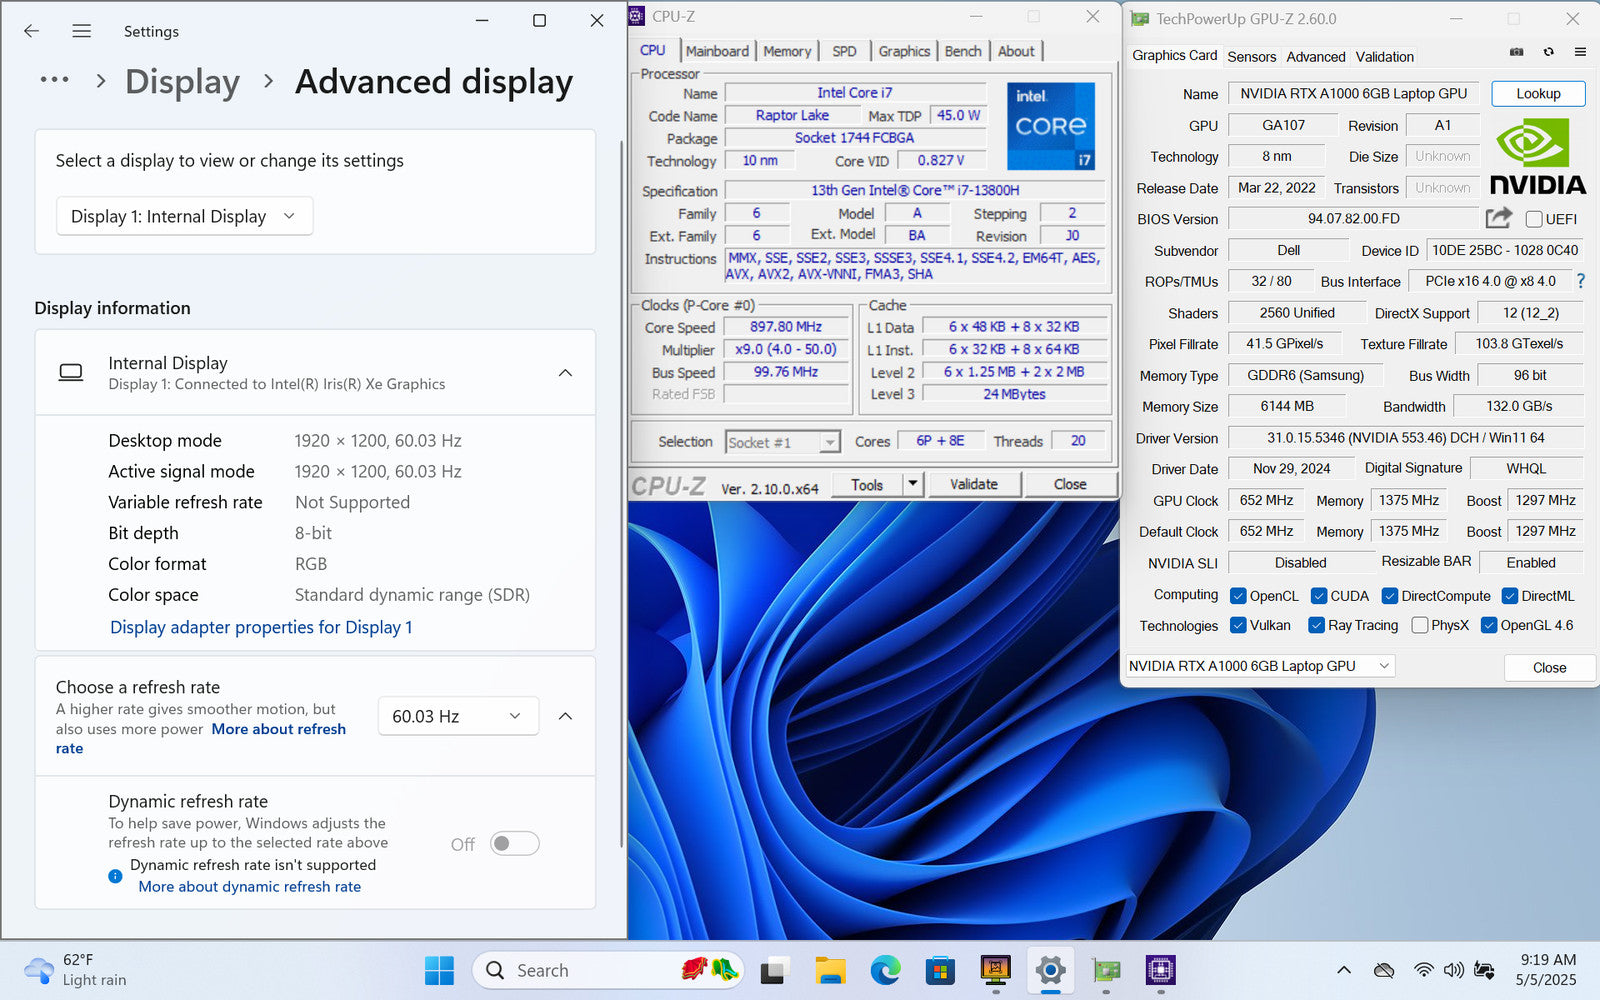Open the Graphics tab in CPU-Z
The width and height of the screenshot is (1600, 1000).
pyautogui.click(x=904, y=51)
